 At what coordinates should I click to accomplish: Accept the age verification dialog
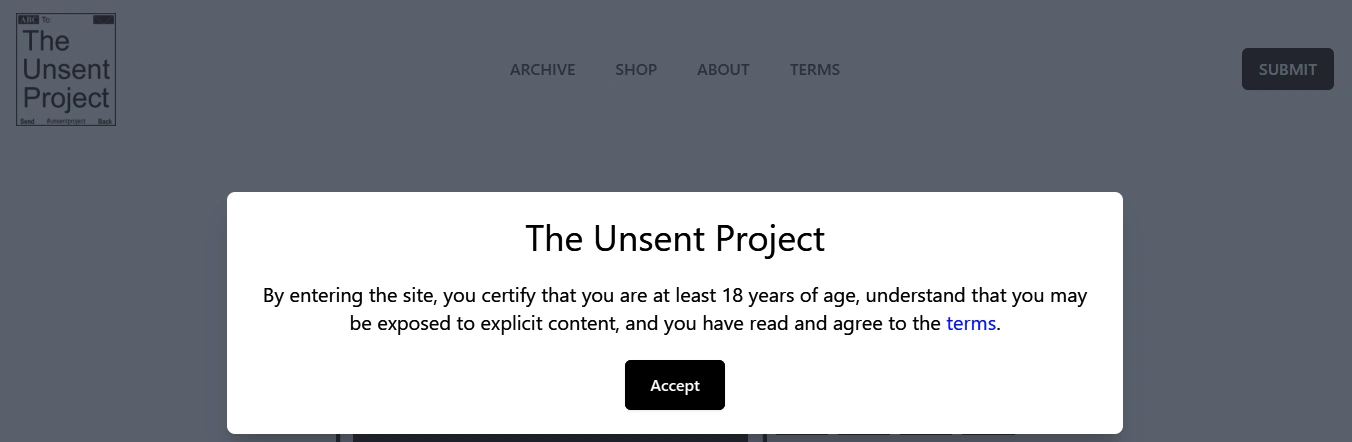click(x=675, y=385)
